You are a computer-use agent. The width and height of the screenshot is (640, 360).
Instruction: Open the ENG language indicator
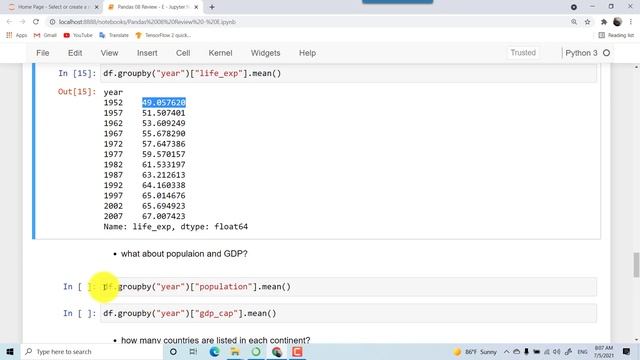point(582,351)
